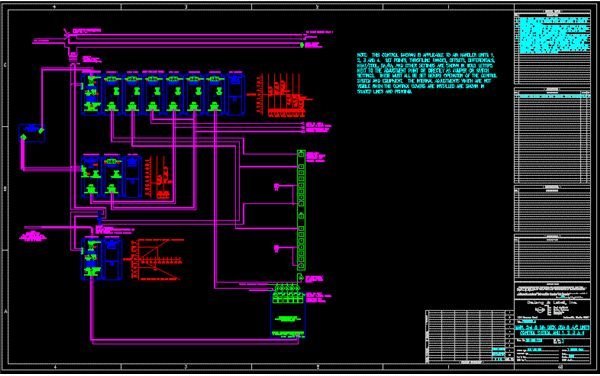Select the red chart beside the middle controller row
The image size is (600, 376).
coord(157,177)
